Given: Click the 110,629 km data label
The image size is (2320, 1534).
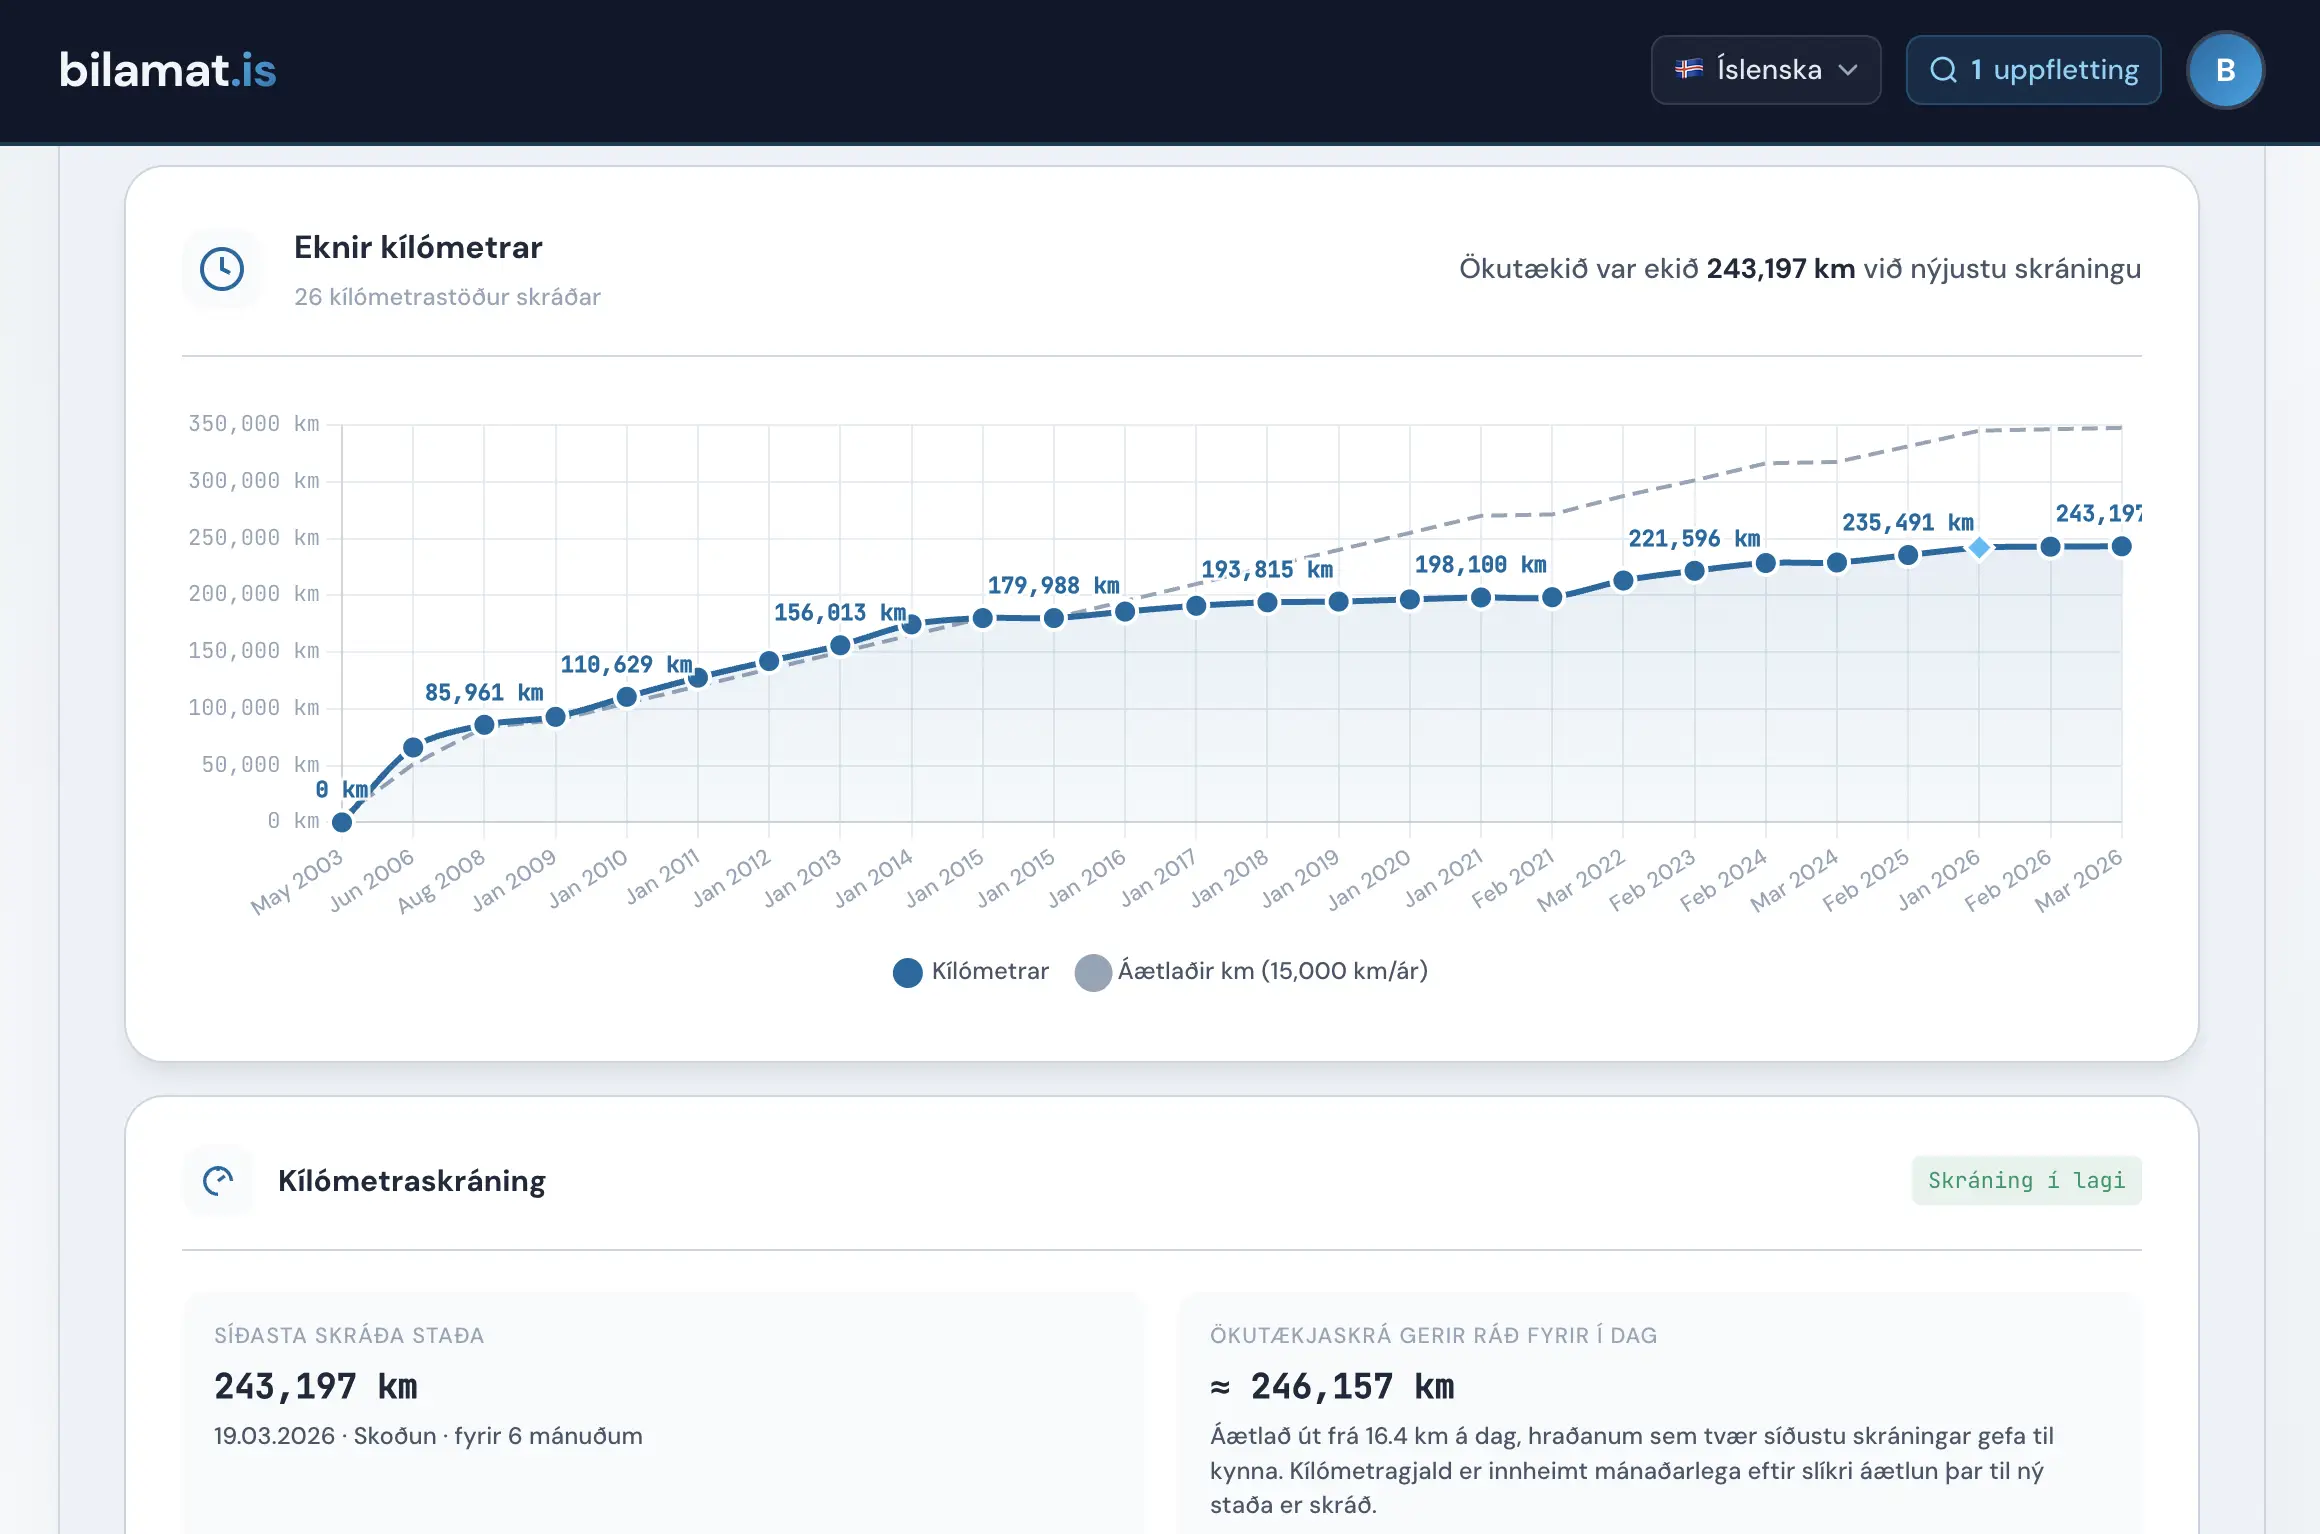Looking at the screenshot, I should [627, 665].
